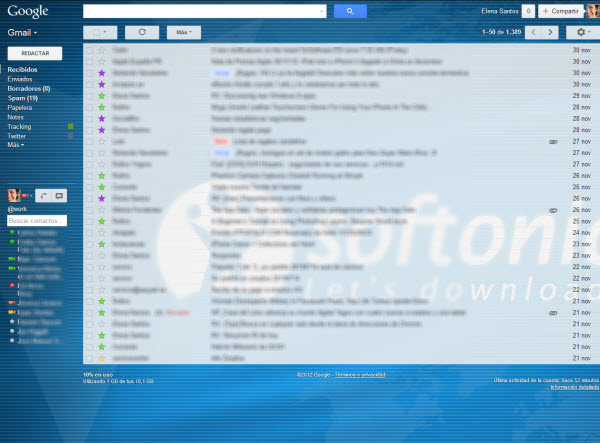Image resolution: width=600 pixels, height=443 pixels.
Task: Open the Twitter label
Action: [16, 136]
